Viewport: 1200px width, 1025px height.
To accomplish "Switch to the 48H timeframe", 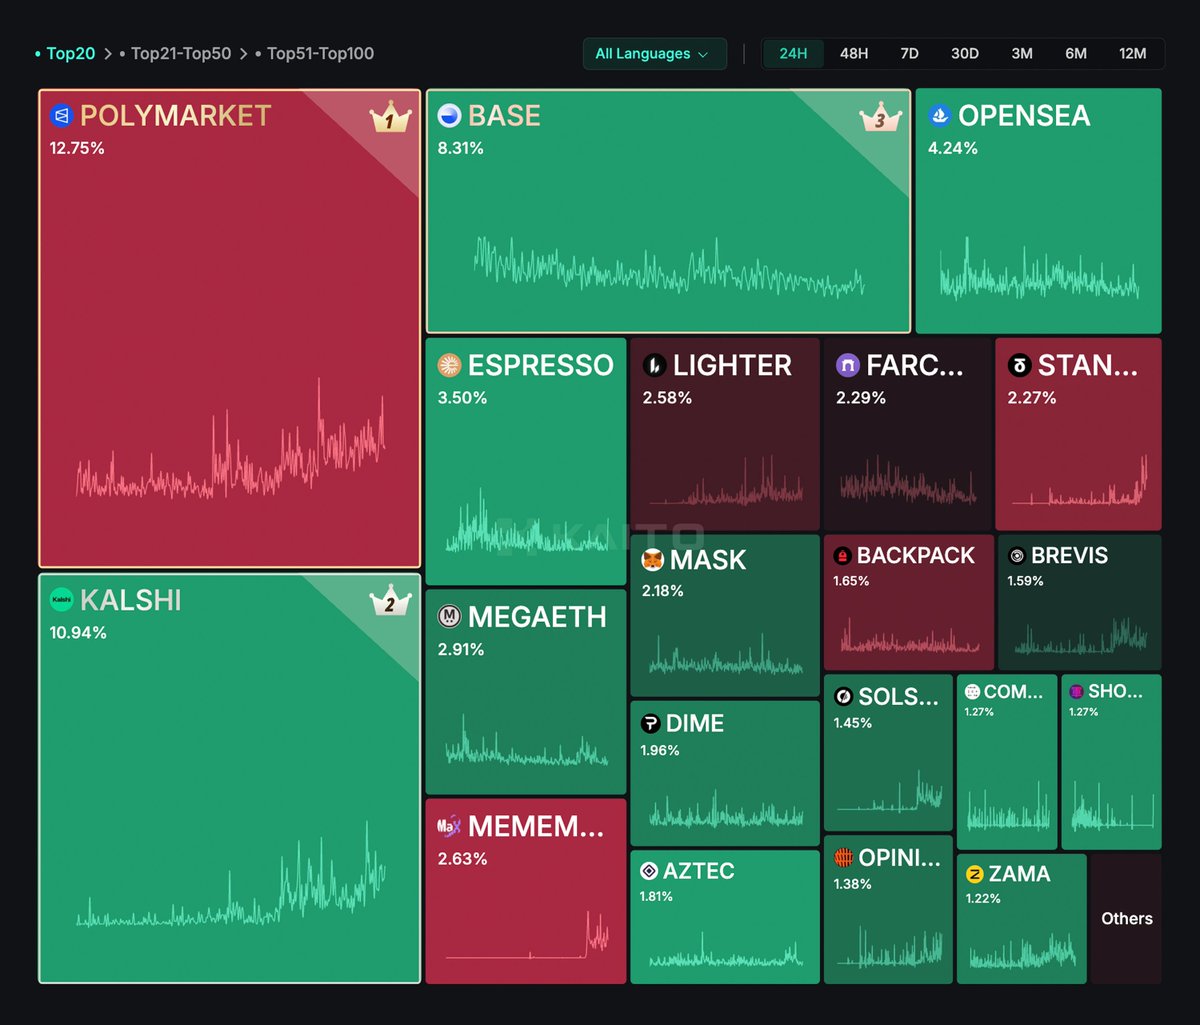I will pos(854,54).
